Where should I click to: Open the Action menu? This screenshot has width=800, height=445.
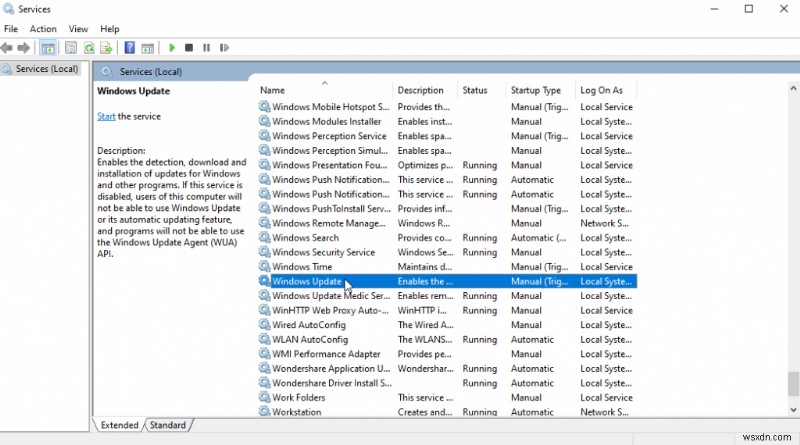click(x=43, y=29)
